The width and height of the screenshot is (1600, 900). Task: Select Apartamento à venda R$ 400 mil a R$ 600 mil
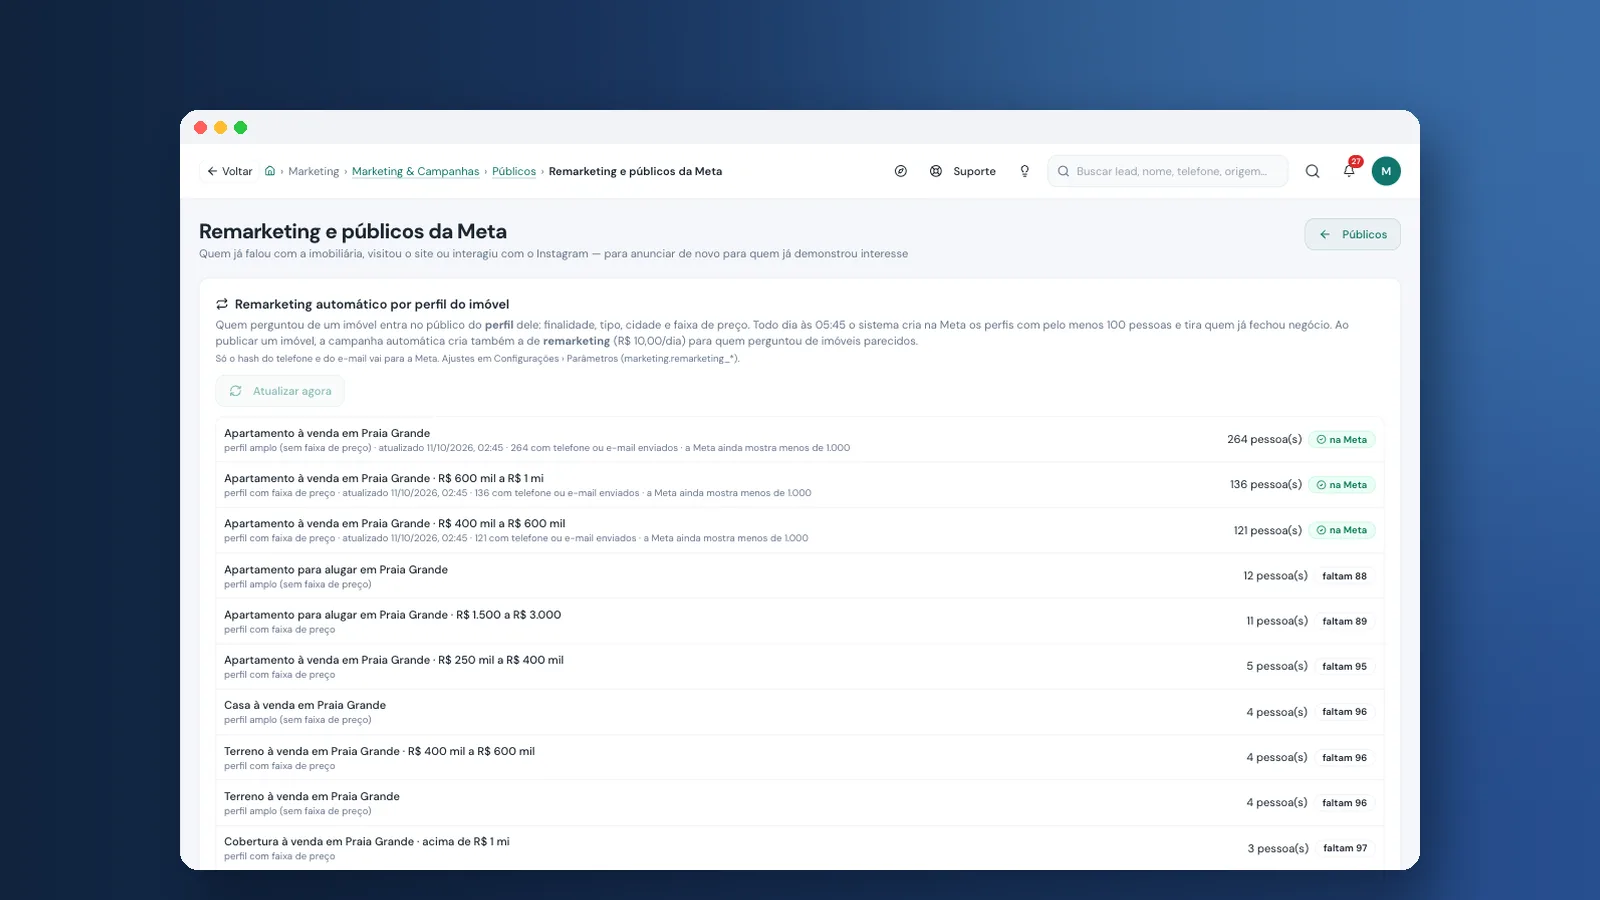coord(799,530)
